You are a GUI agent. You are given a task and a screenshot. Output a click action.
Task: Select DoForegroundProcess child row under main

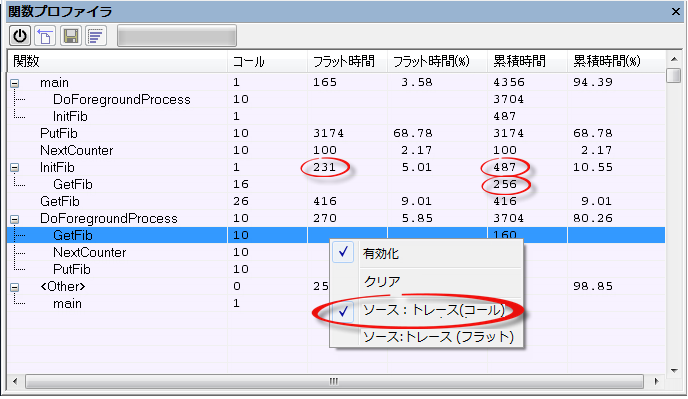(337, 100)
